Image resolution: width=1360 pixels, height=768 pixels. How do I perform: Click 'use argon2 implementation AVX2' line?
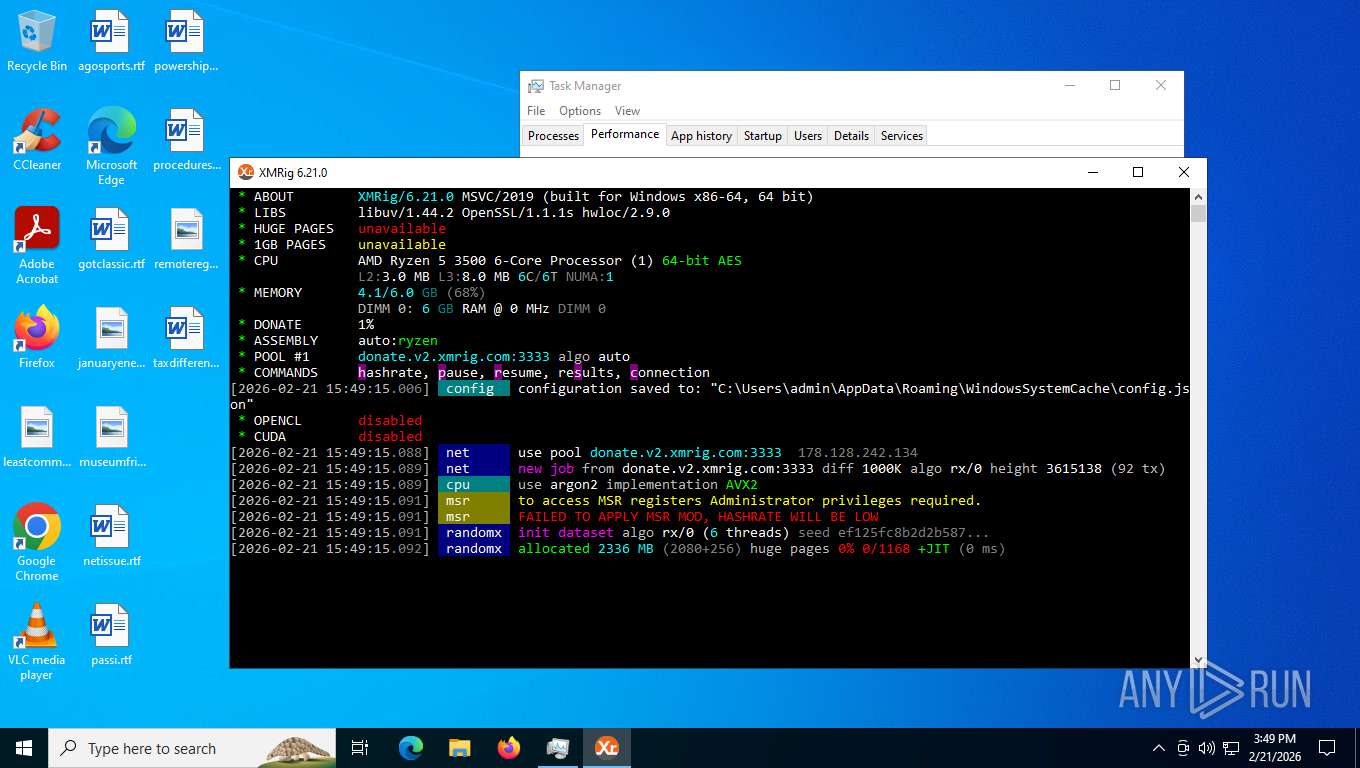(638, 484)
